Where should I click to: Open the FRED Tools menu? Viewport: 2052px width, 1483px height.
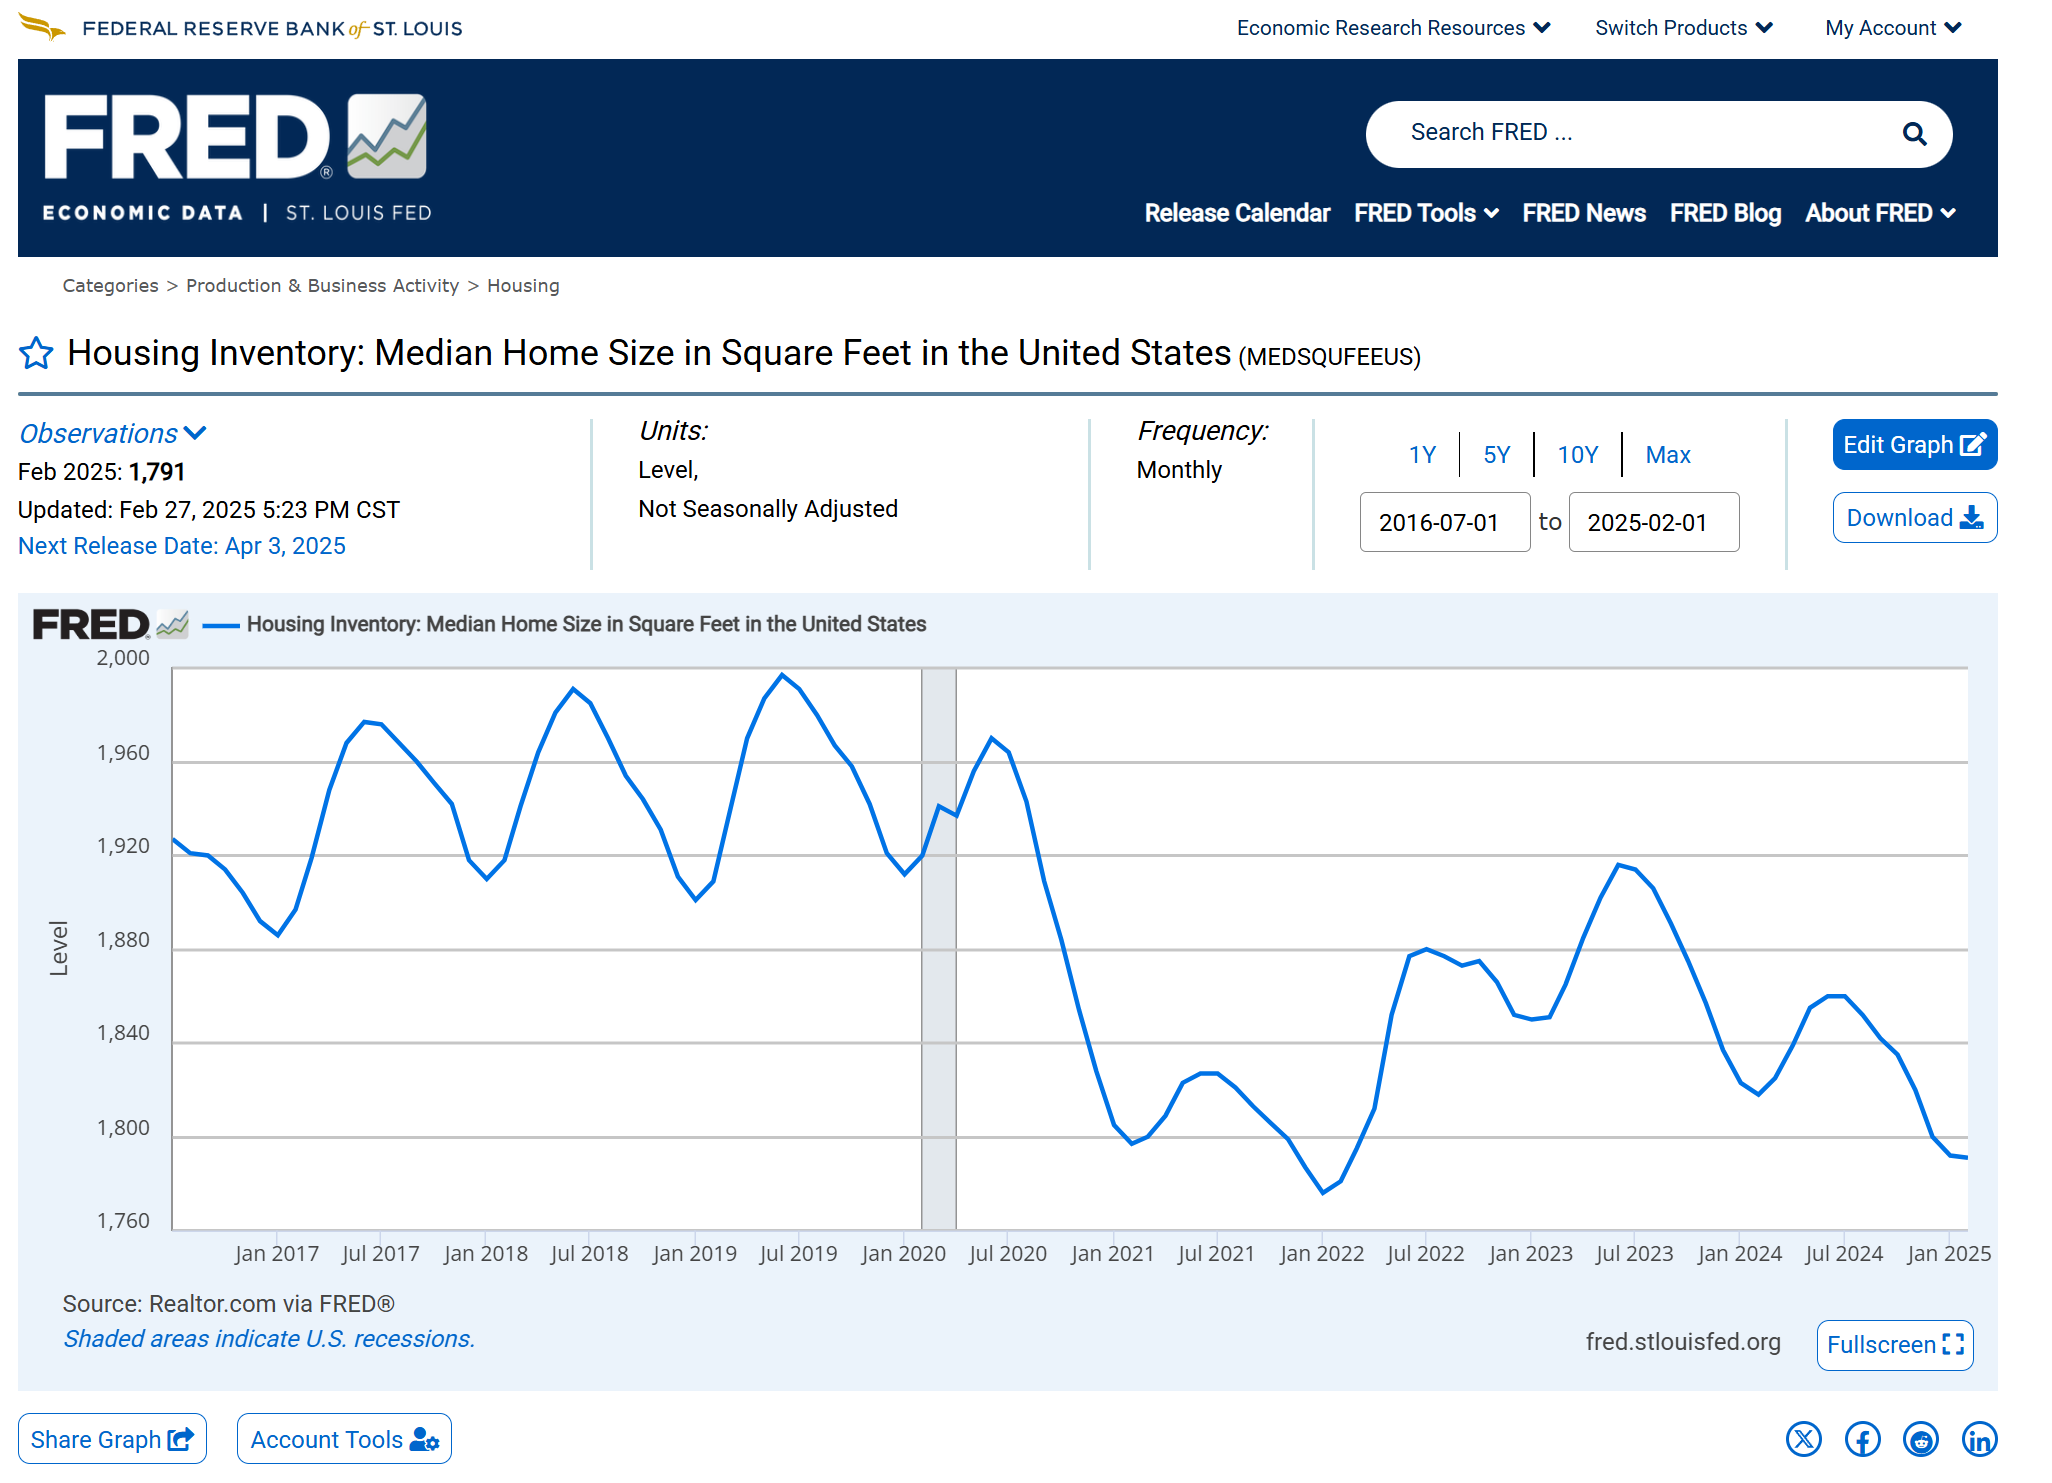[x=1425, y=213]
